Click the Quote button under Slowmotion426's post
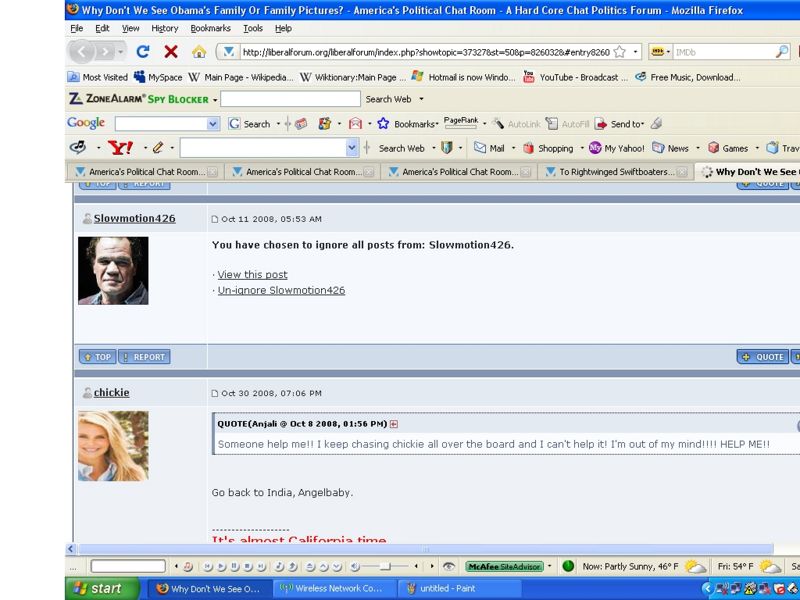This screenshot has width=800, height=600. (763, 357)
